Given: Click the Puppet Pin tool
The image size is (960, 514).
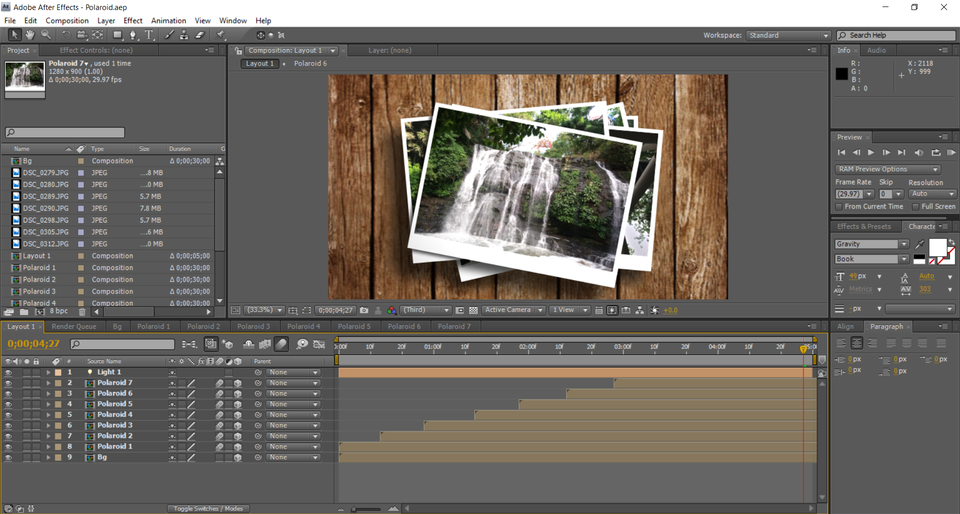Looking at the screenshot, I should [221, 35].
